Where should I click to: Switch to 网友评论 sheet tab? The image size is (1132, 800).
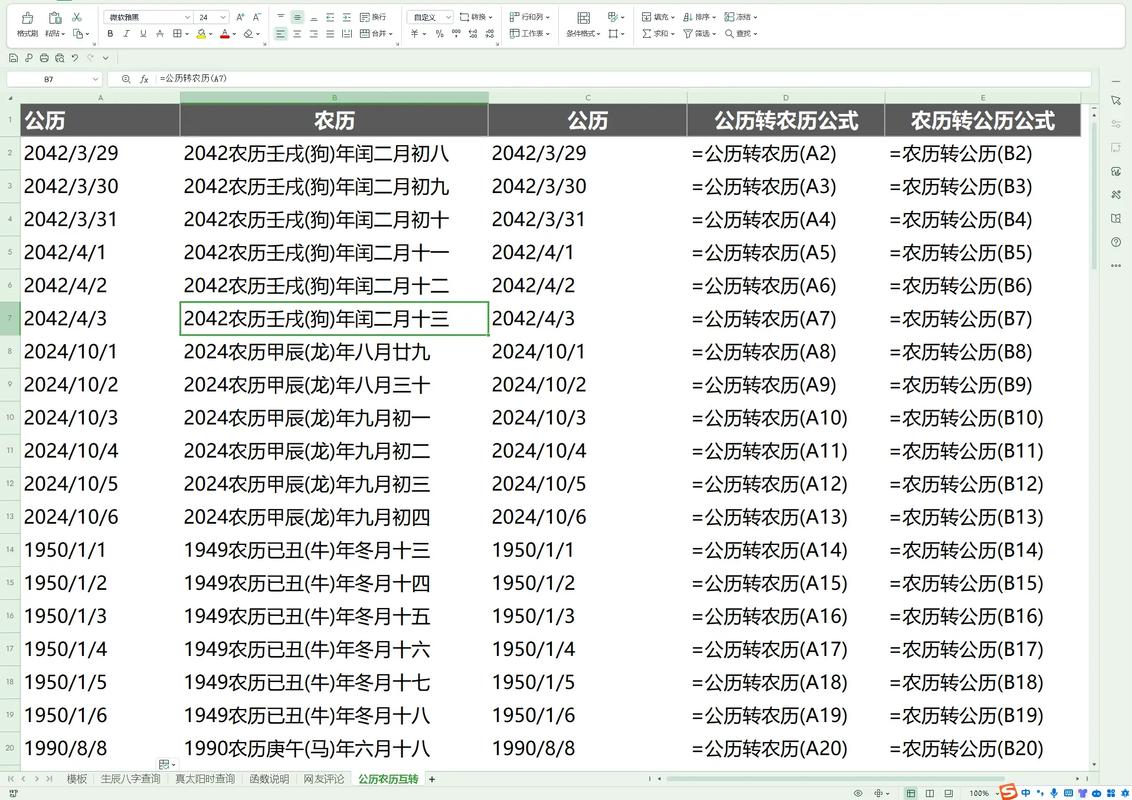click(323, 779)
